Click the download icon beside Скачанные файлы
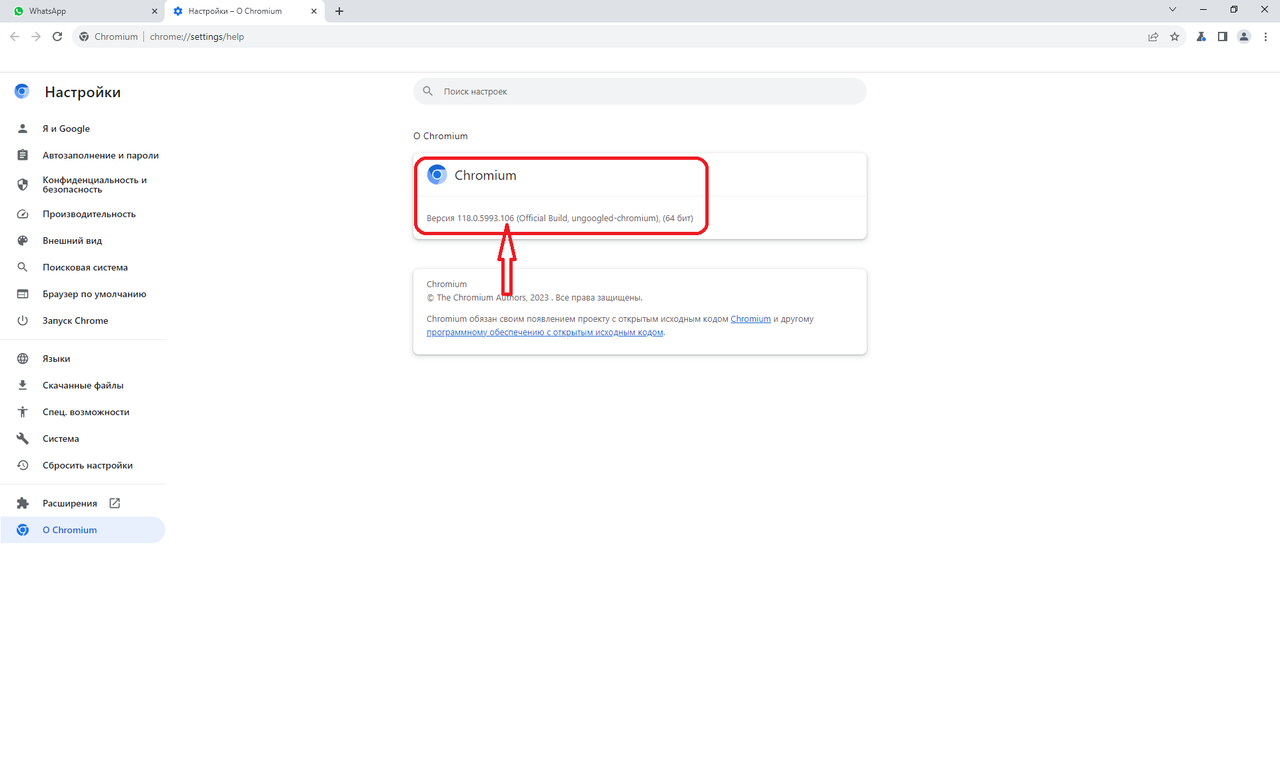 click(x=22, y=385)
